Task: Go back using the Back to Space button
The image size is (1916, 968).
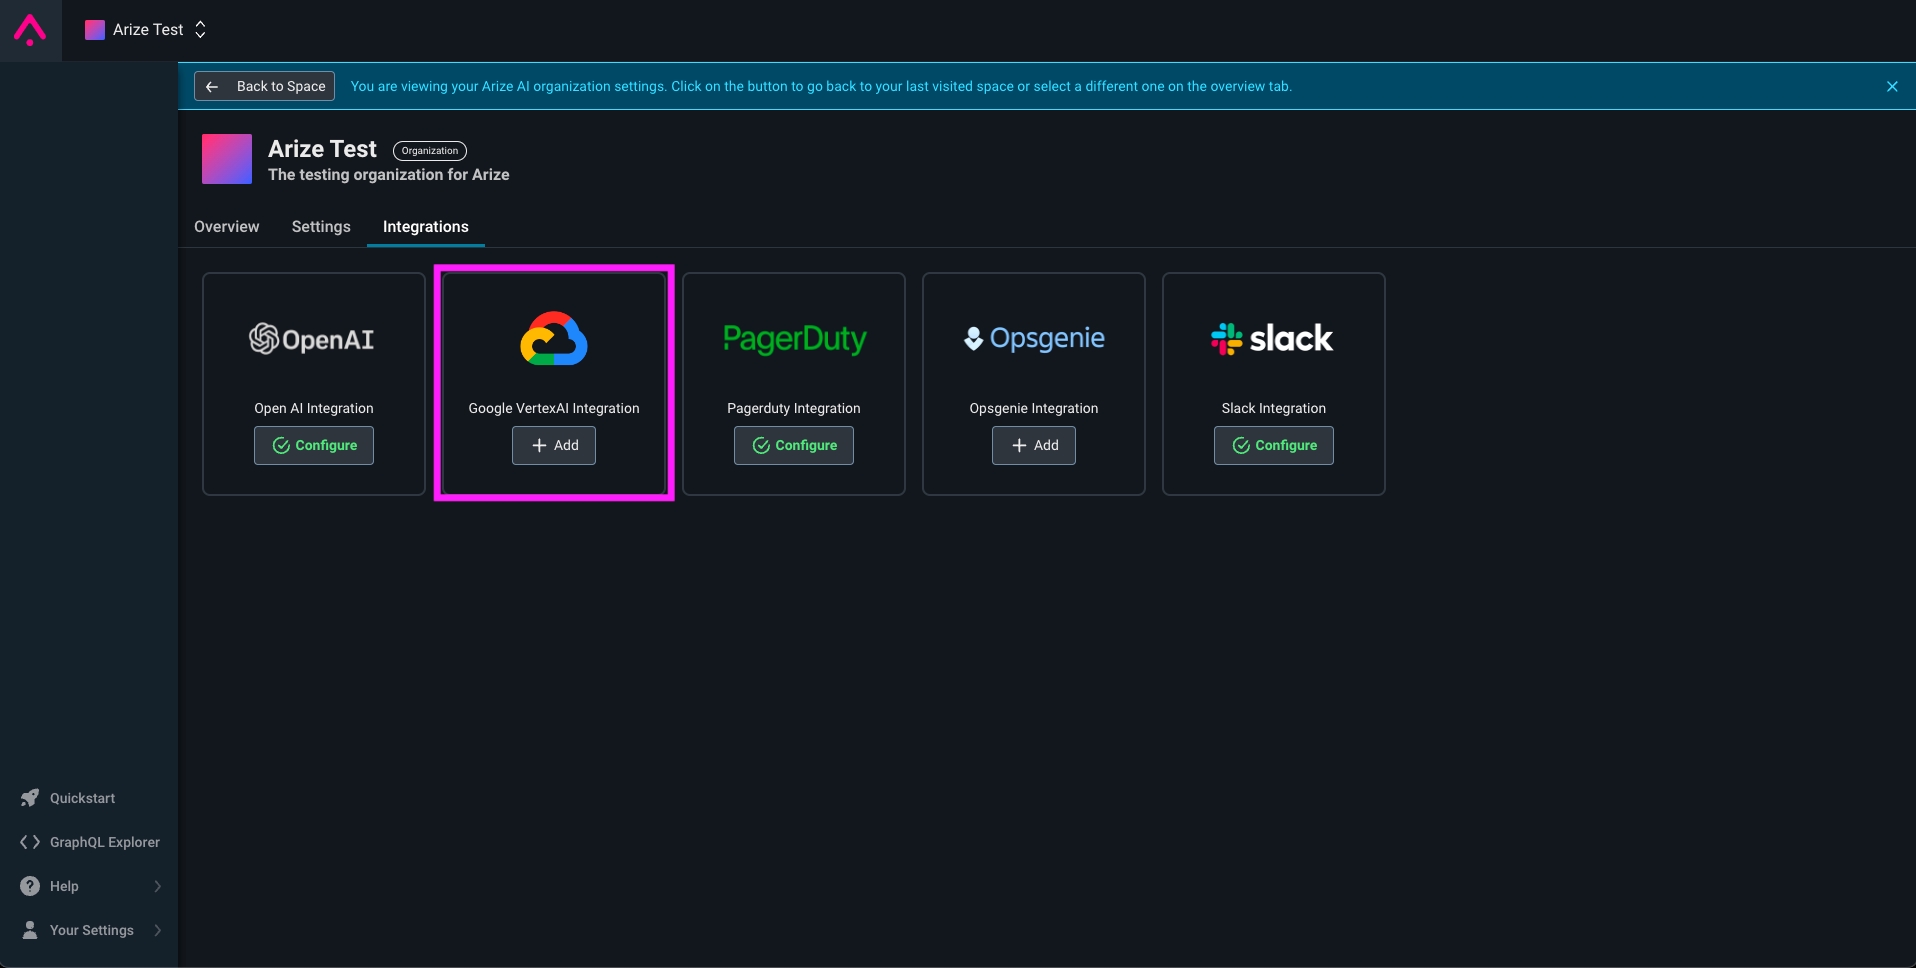Action: pos(264,86)
